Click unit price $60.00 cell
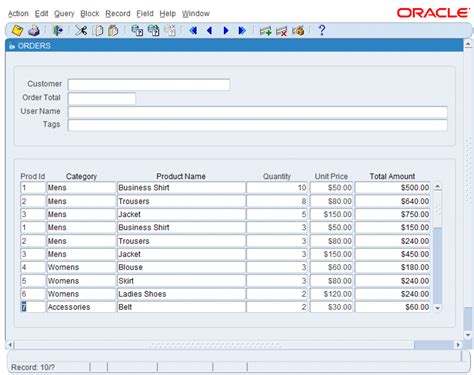The width and height of the screenshot is (474, 375). point(331,267)
